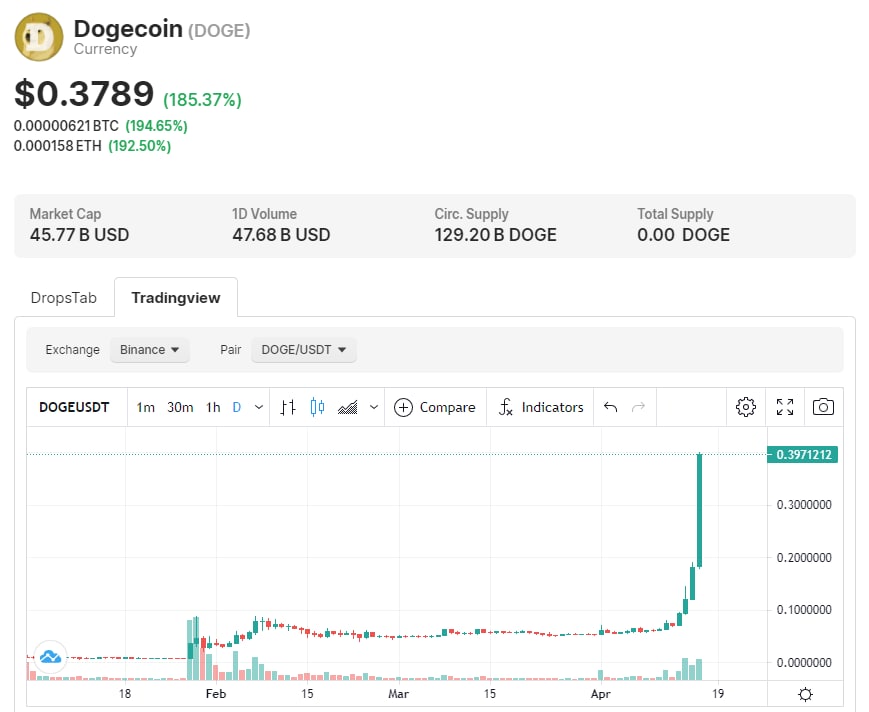Open the Binance exchange dropdown
The width and height of the screenshot is (869, 712).
(150, 350)
